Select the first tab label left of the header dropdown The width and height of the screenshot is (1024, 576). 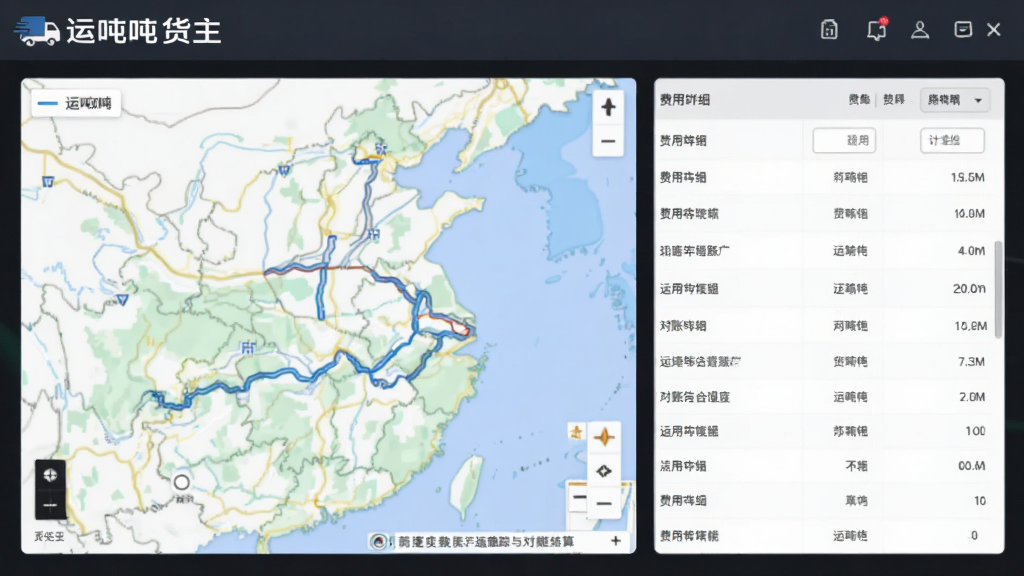(859, 99)
